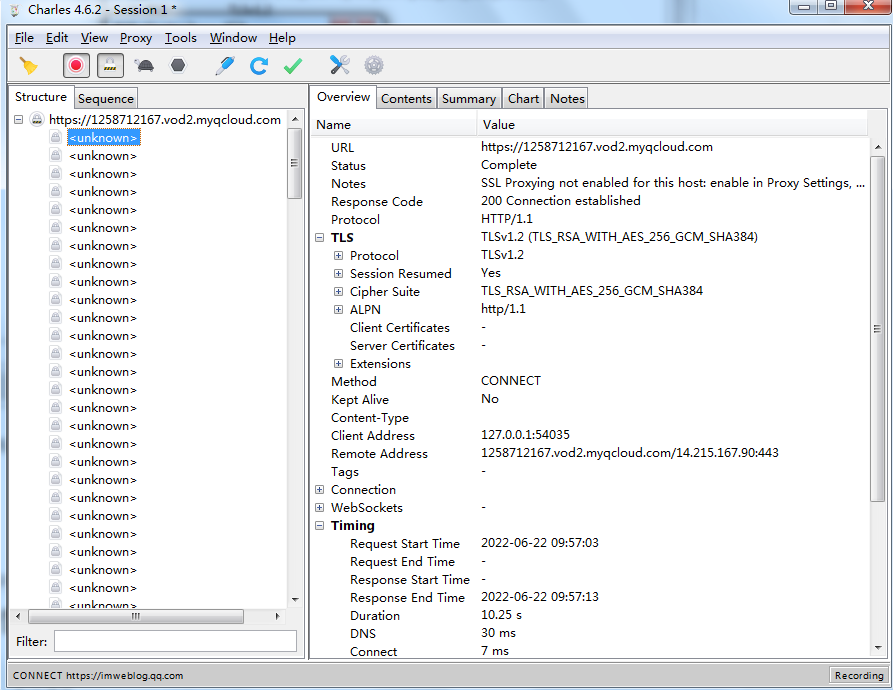Expand the WebSockets section
The width and height of the screenshot is (893, 690).
point(319,507)
